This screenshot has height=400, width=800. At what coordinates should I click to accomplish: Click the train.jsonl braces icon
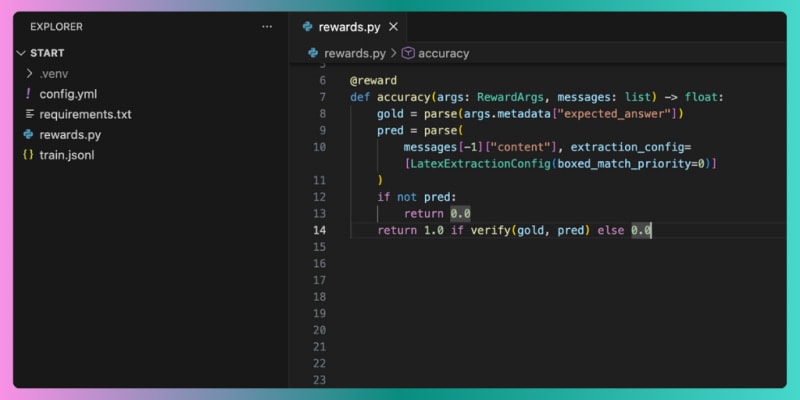[x=28, y=155]
